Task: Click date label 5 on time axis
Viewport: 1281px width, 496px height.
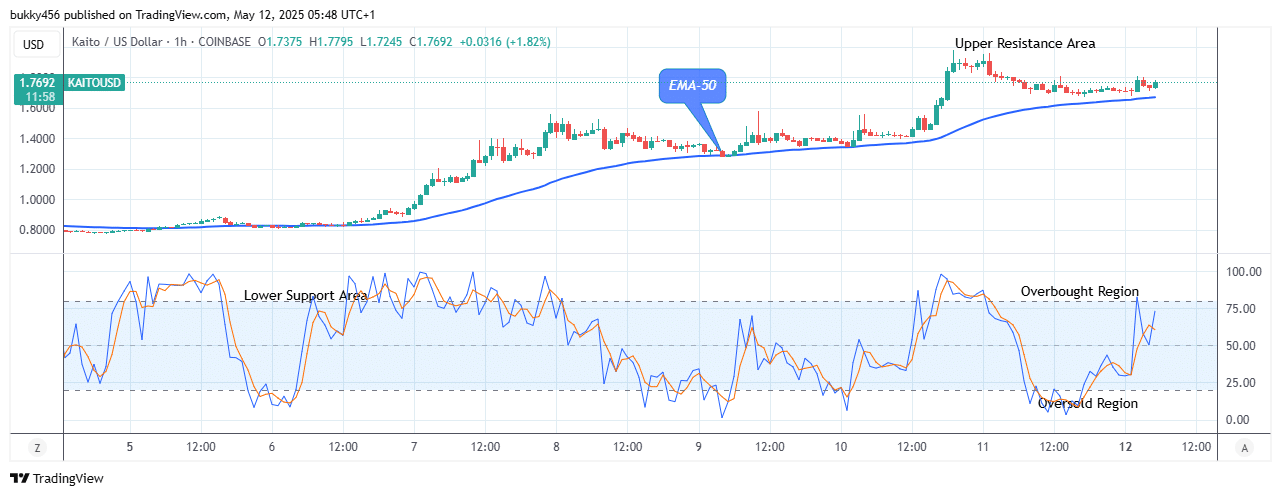Action: click(x=129, y=448)
